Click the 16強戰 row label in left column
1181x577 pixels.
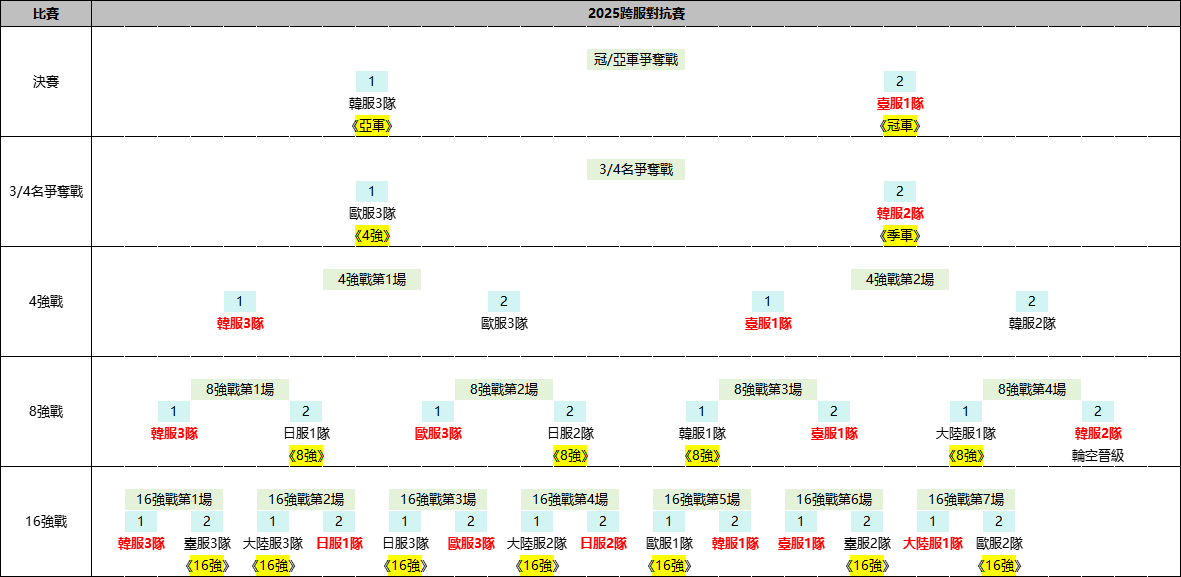coord(45,521)
